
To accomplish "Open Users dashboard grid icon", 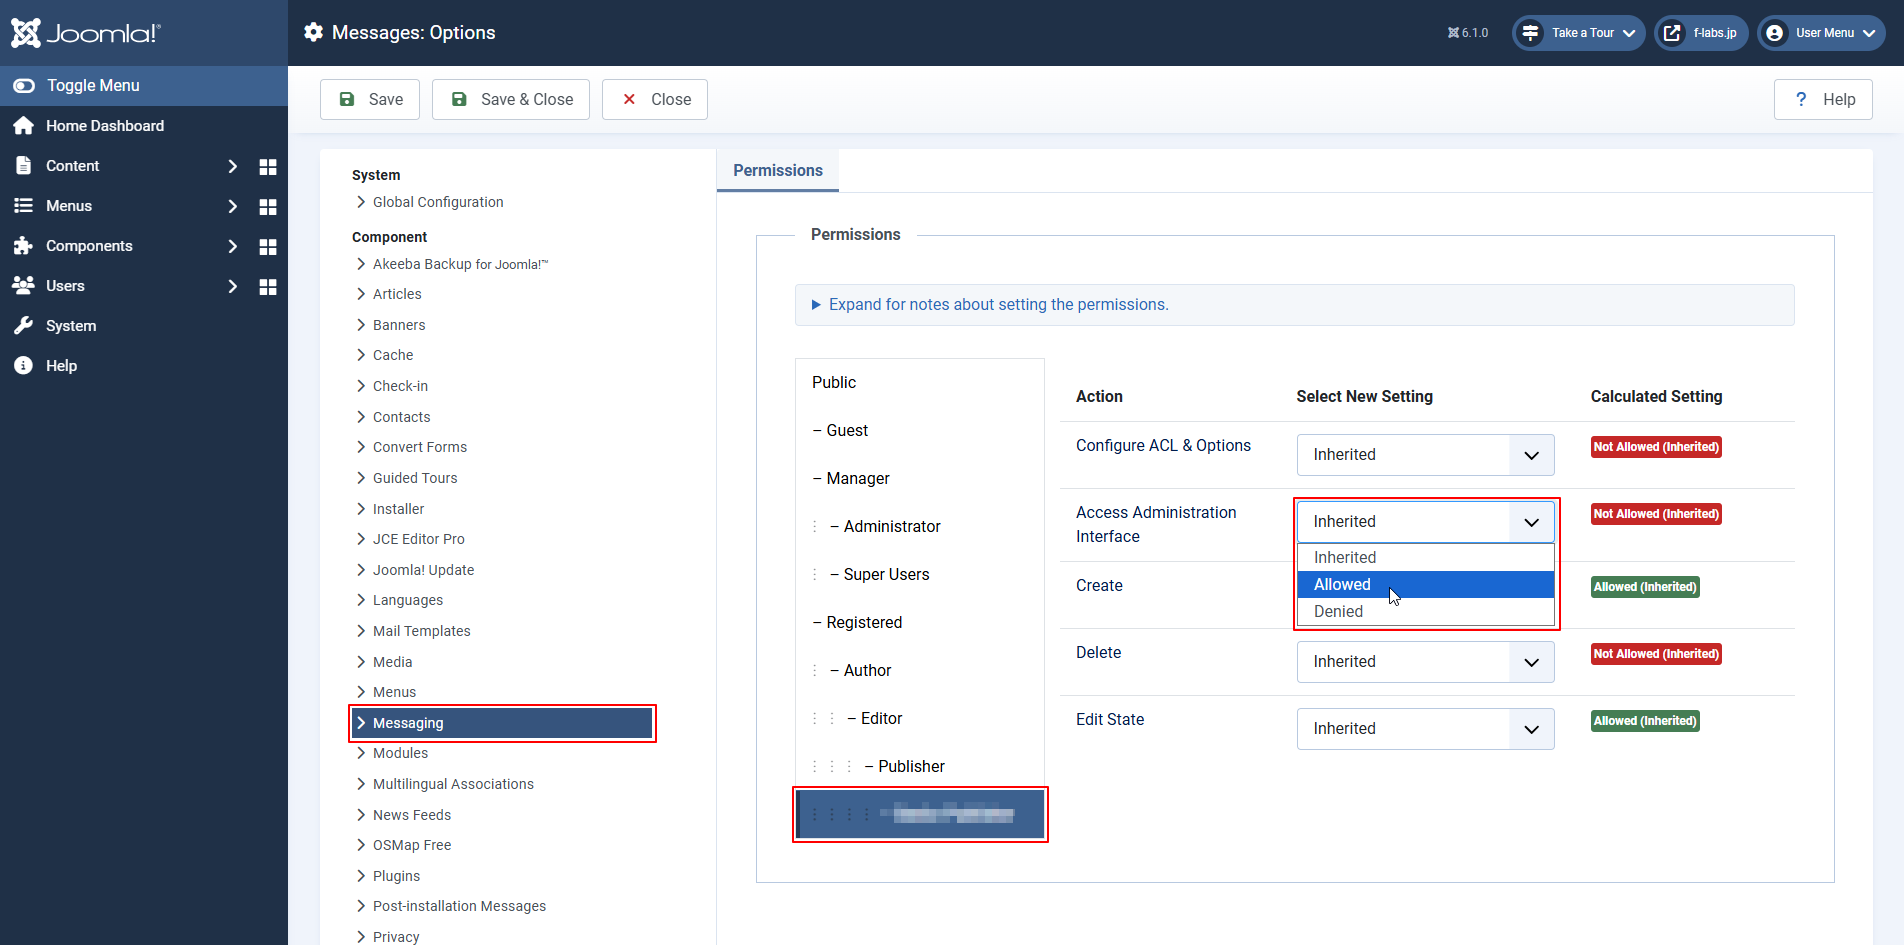I will coord(267,286).
